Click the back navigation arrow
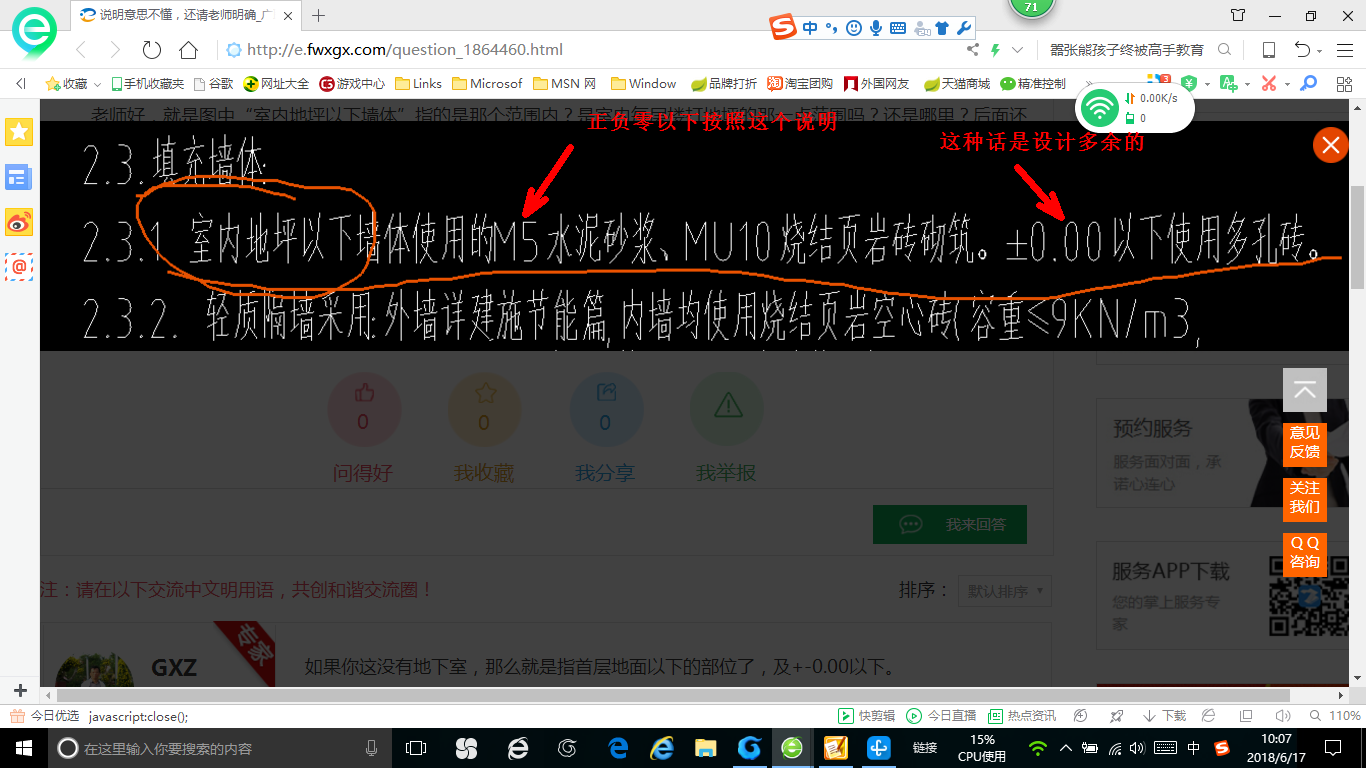Viewport: 1366px width, 768px height. click(x=82, y=50)
